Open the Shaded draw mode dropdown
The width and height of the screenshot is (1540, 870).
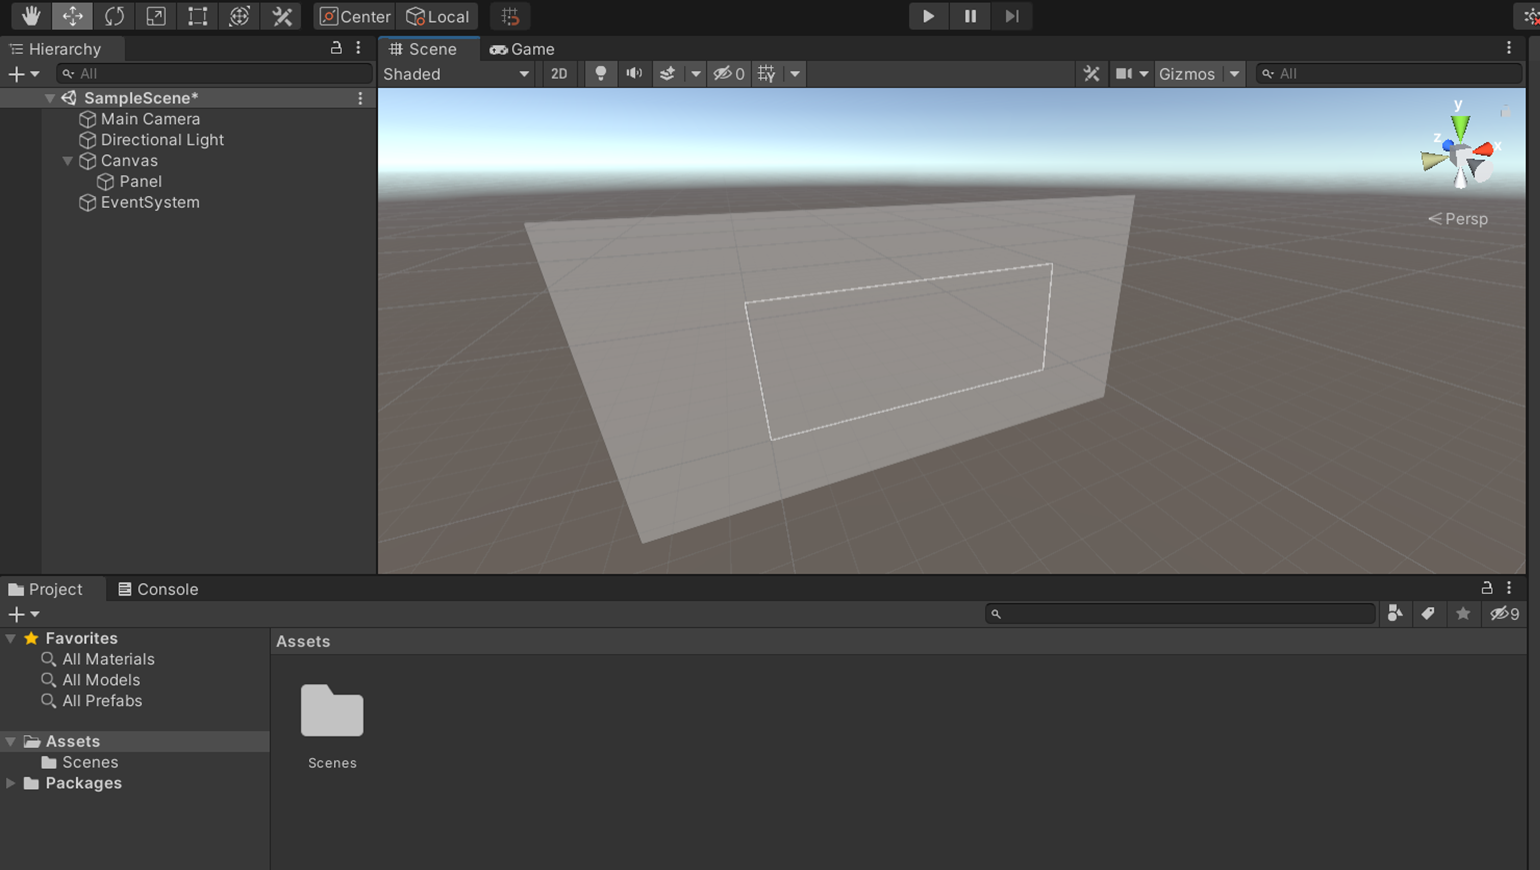[455, 73]
